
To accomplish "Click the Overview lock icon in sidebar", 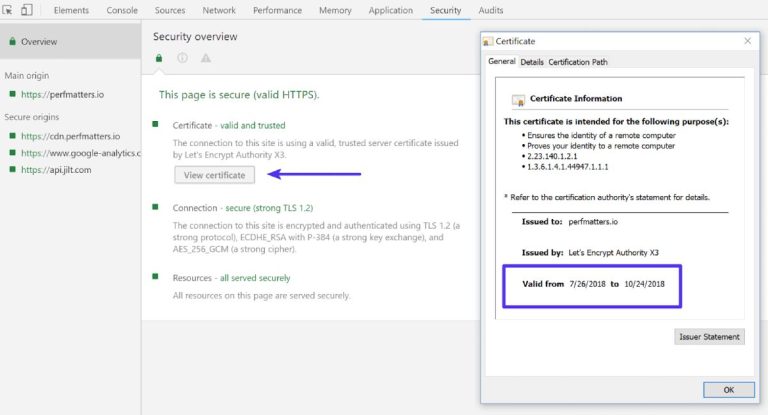I will tap(11, 42).
